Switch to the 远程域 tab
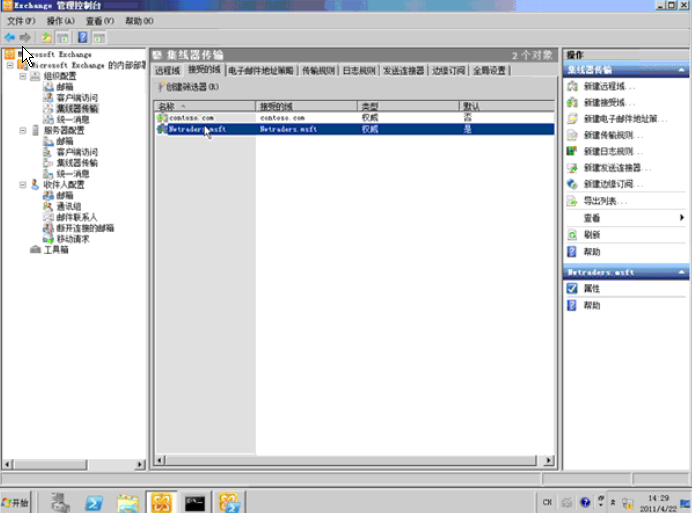This screenshot has width=692, height=513. pos(167,71)
